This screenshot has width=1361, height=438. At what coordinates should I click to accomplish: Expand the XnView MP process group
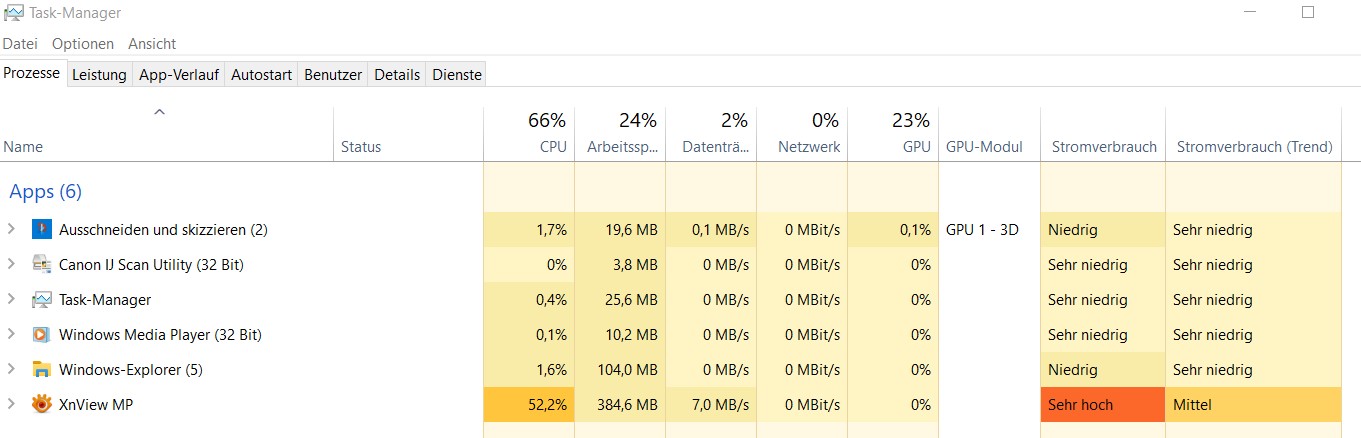pyautogui.click(x=11, y=405)
